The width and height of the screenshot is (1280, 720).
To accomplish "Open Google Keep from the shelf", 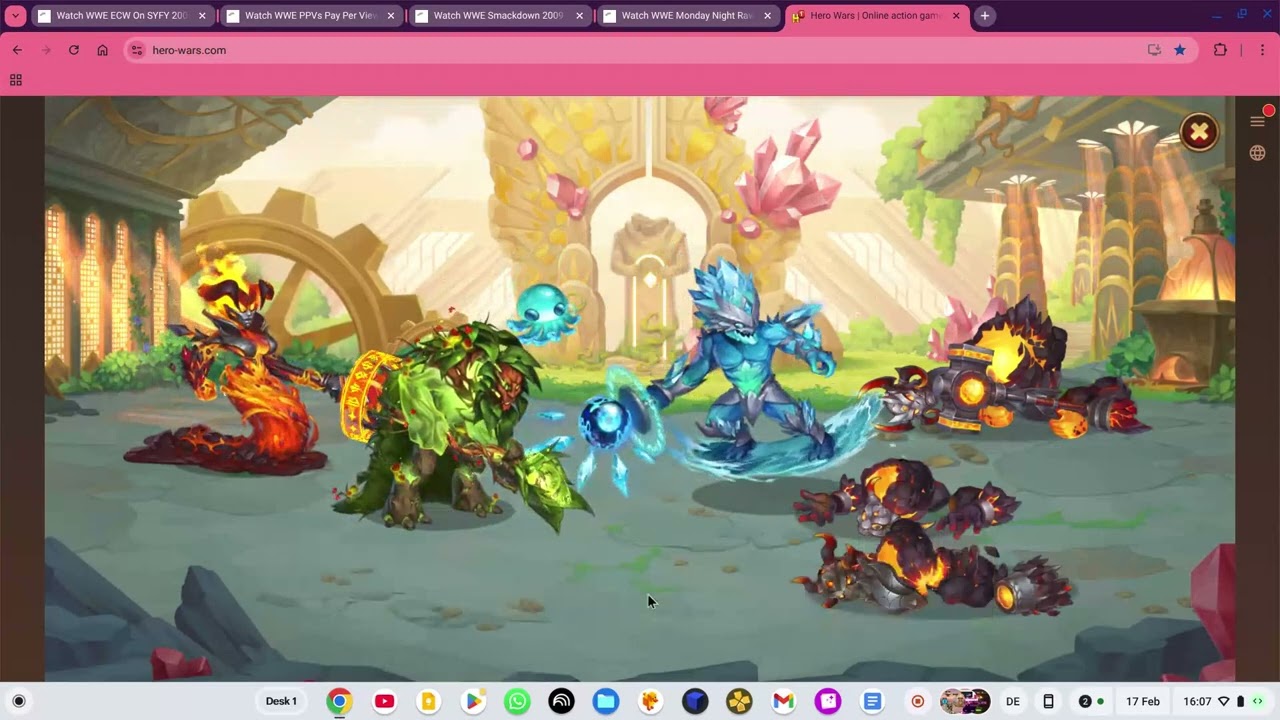I will click(x=428, y=701).
